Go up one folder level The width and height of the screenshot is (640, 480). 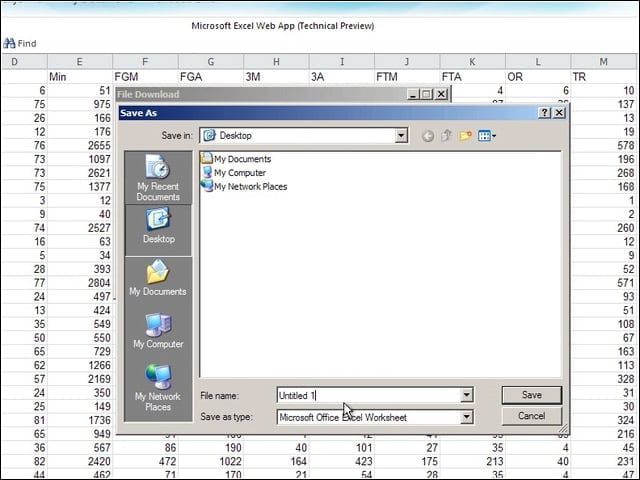coord(446,136)
